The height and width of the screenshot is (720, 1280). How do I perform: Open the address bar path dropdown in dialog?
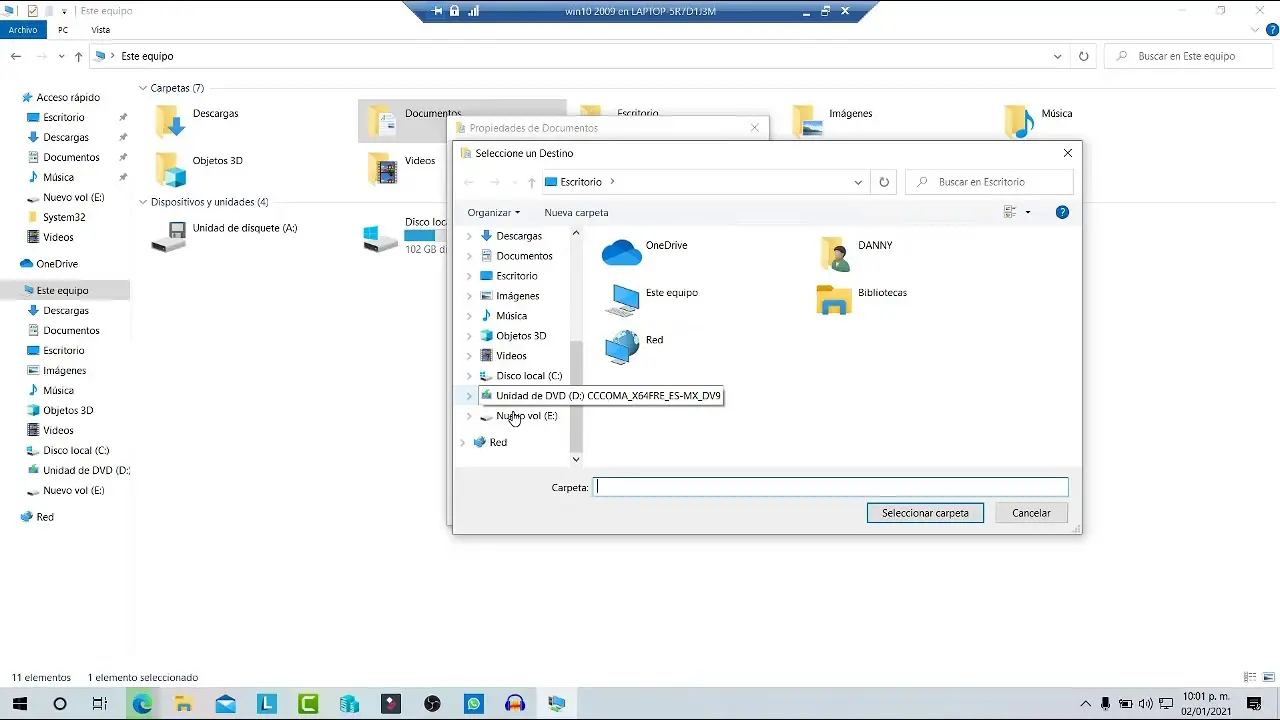pos(858,182)
